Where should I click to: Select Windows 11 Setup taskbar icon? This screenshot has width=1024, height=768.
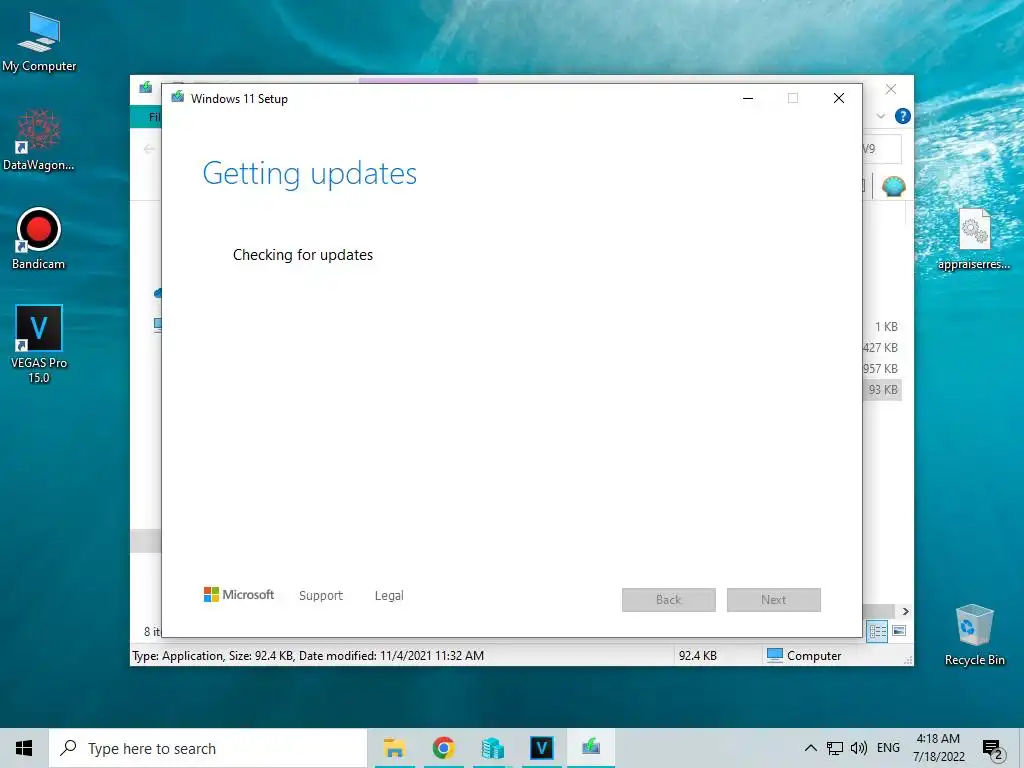click(591, 748)
